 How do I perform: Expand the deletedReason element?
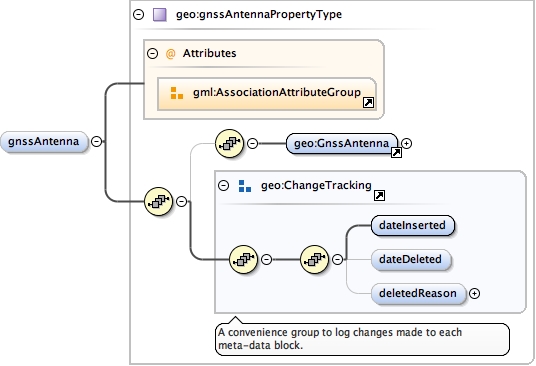point(474,294)
